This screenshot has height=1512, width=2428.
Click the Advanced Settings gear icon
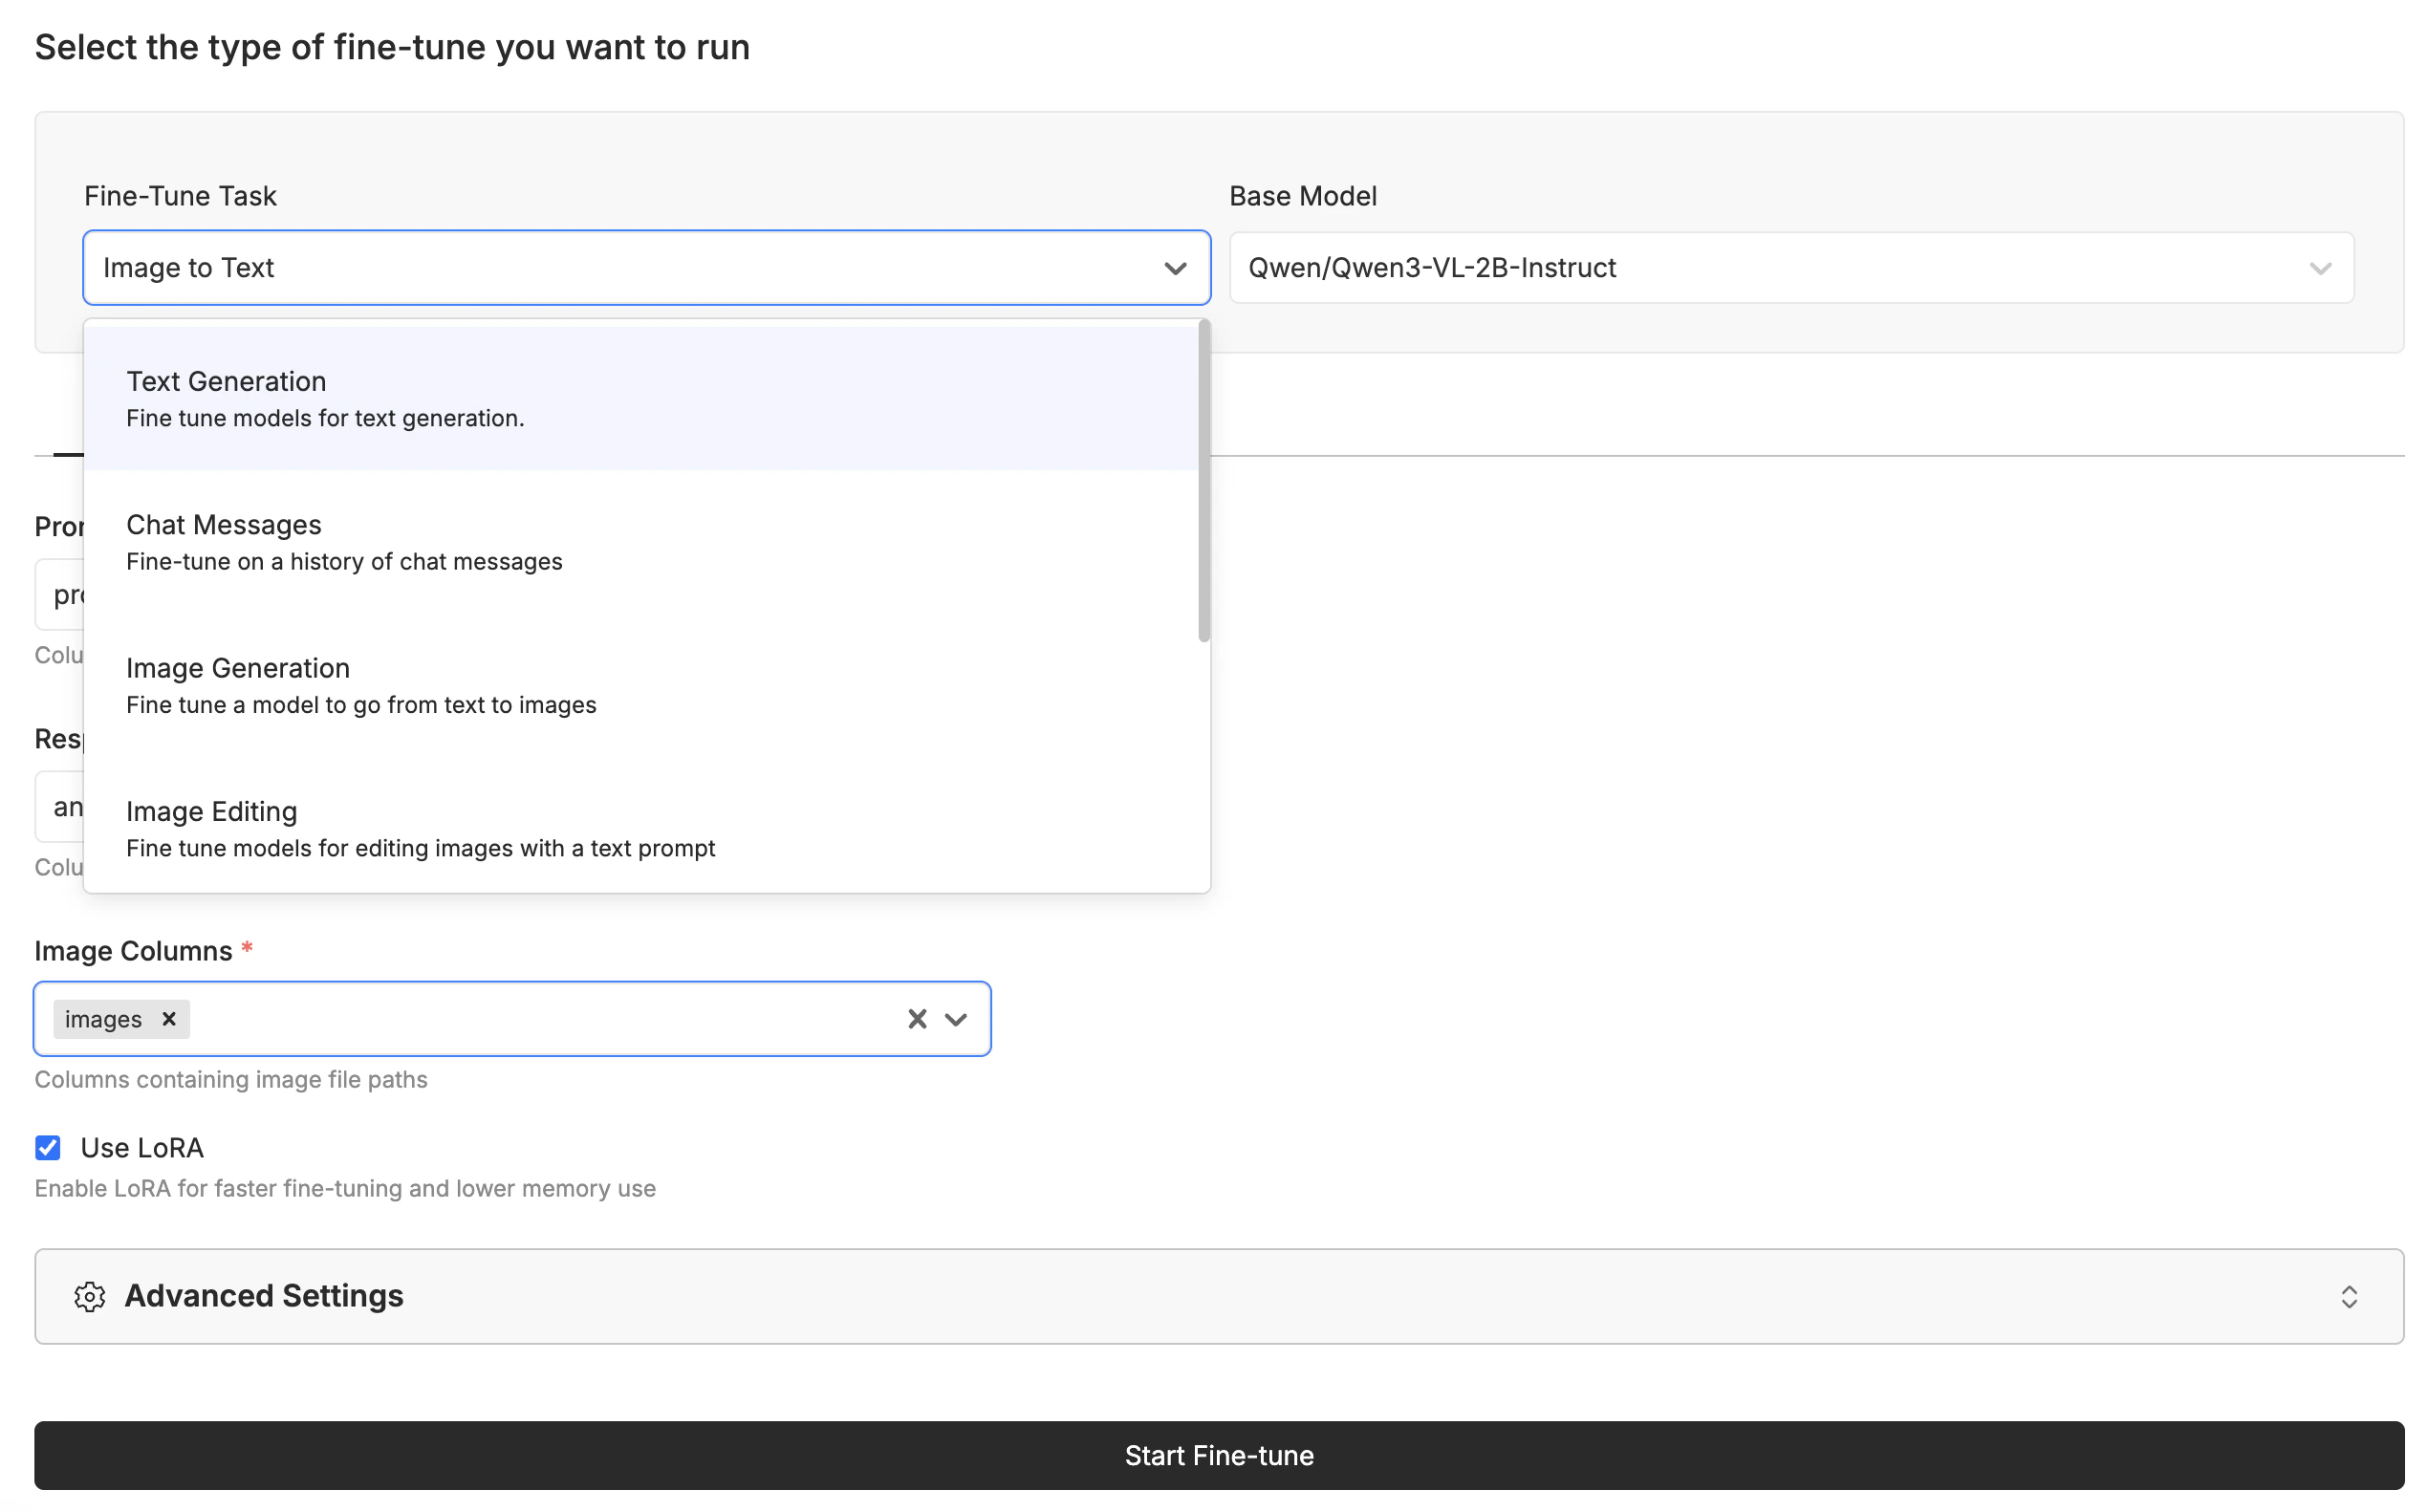point(90,1296)
